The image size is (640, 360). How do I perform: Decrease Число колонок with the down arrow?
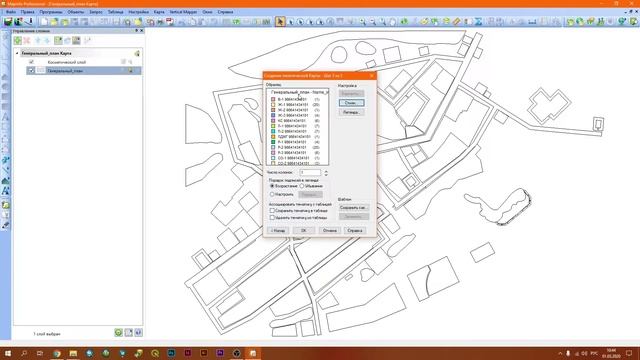tap(326, 175)
